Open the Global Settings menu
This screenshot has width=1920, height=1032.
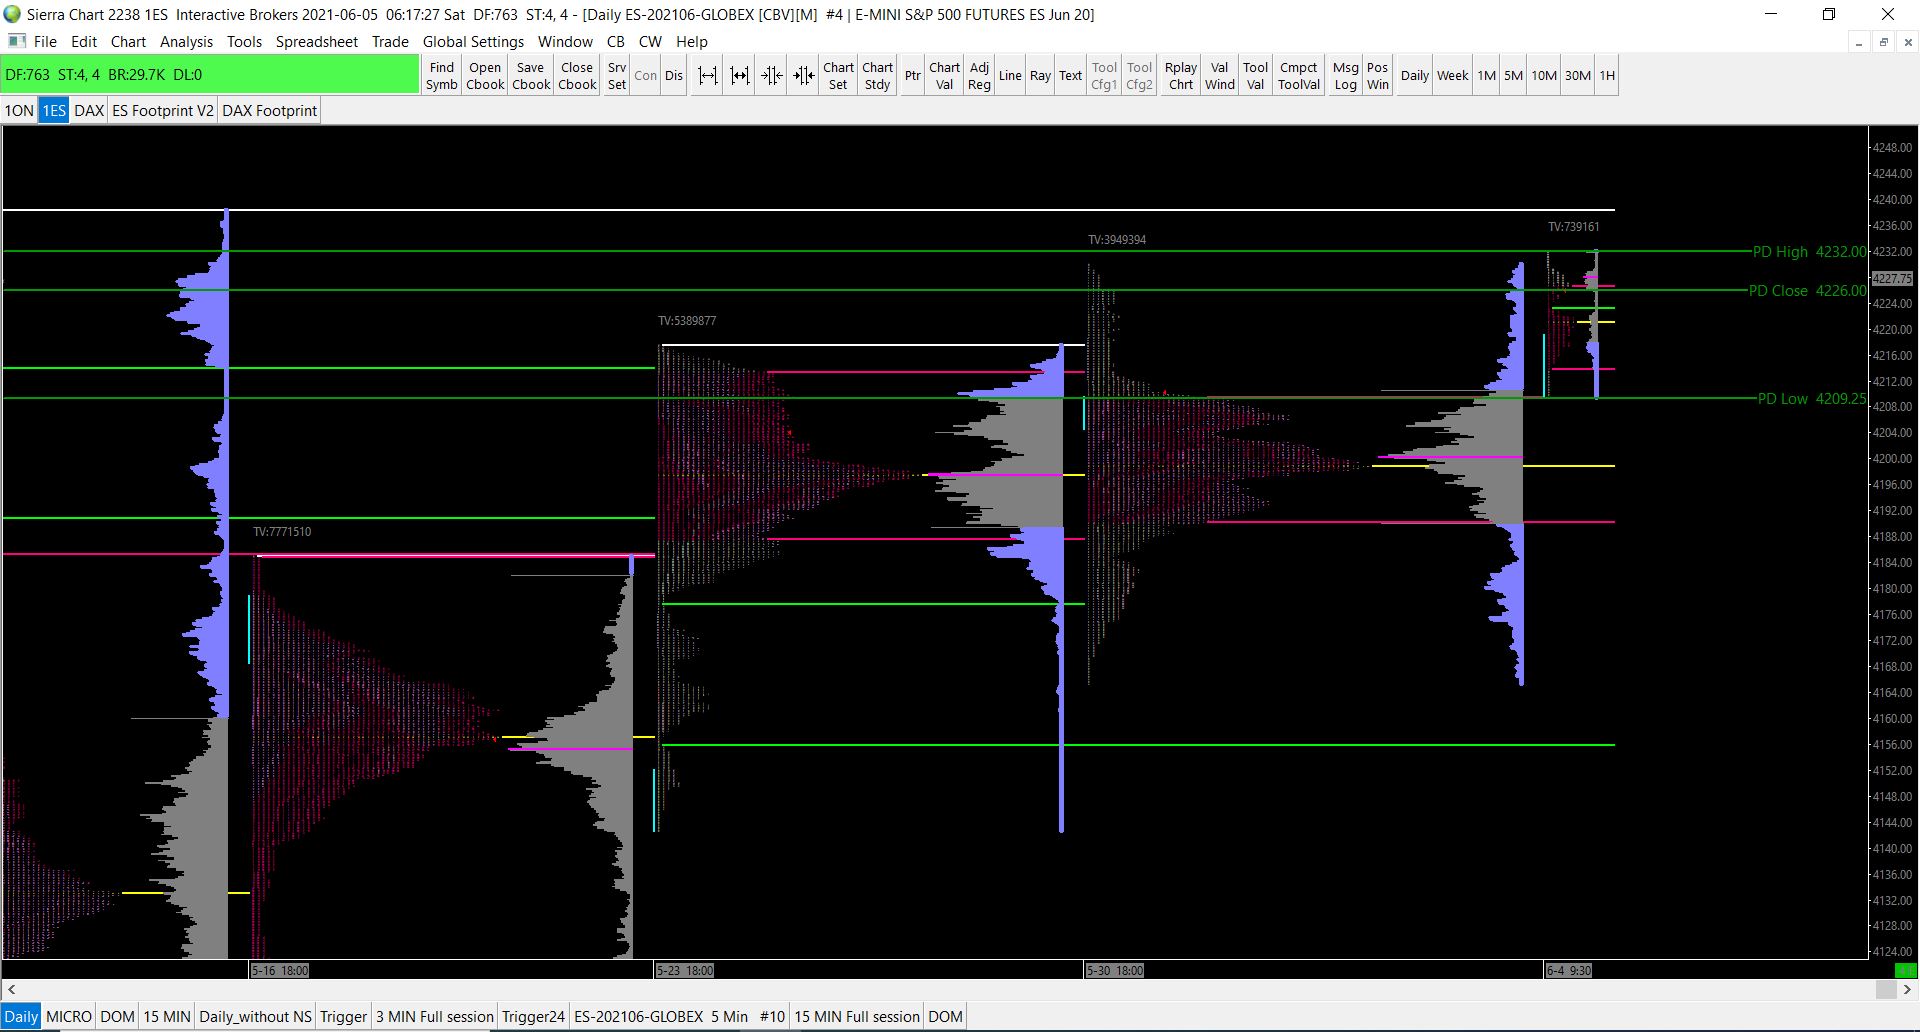pos(473,42)
